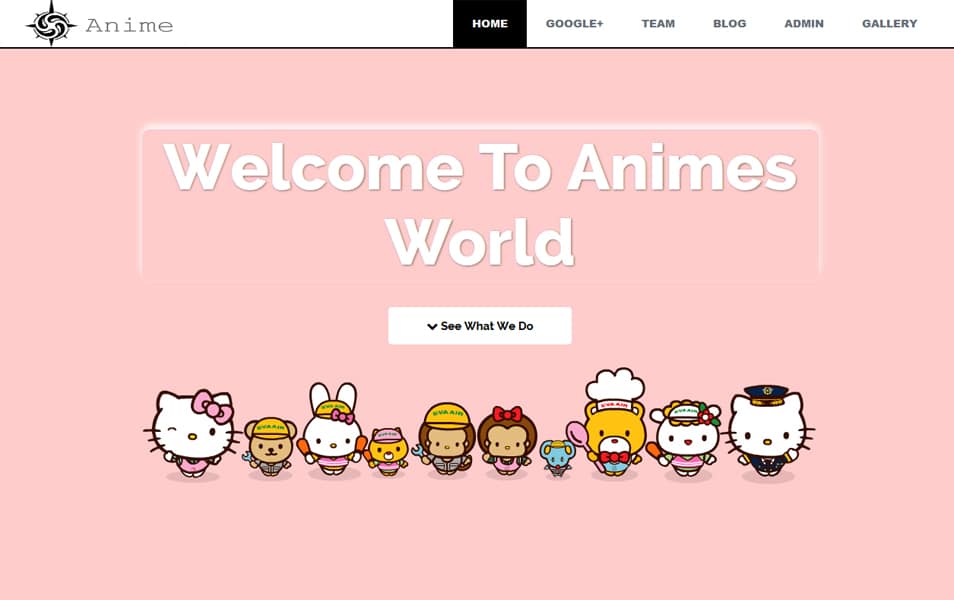
Task: Click the See What We Do button
Action: coord(480,325)
